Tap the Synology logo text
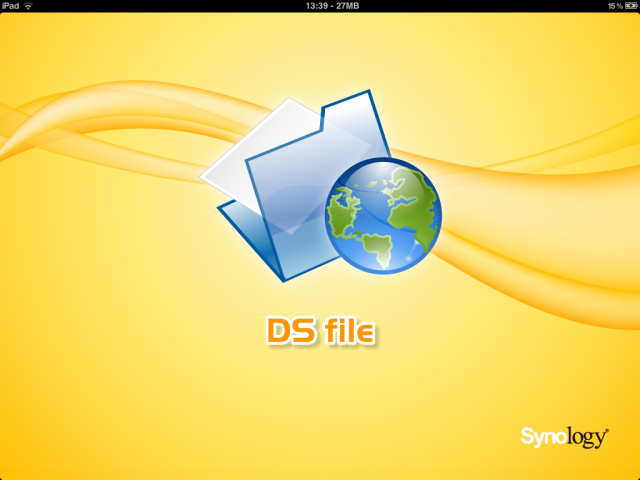Image resolution: width=640 pixels, height=480 pixels. [564, 438]
